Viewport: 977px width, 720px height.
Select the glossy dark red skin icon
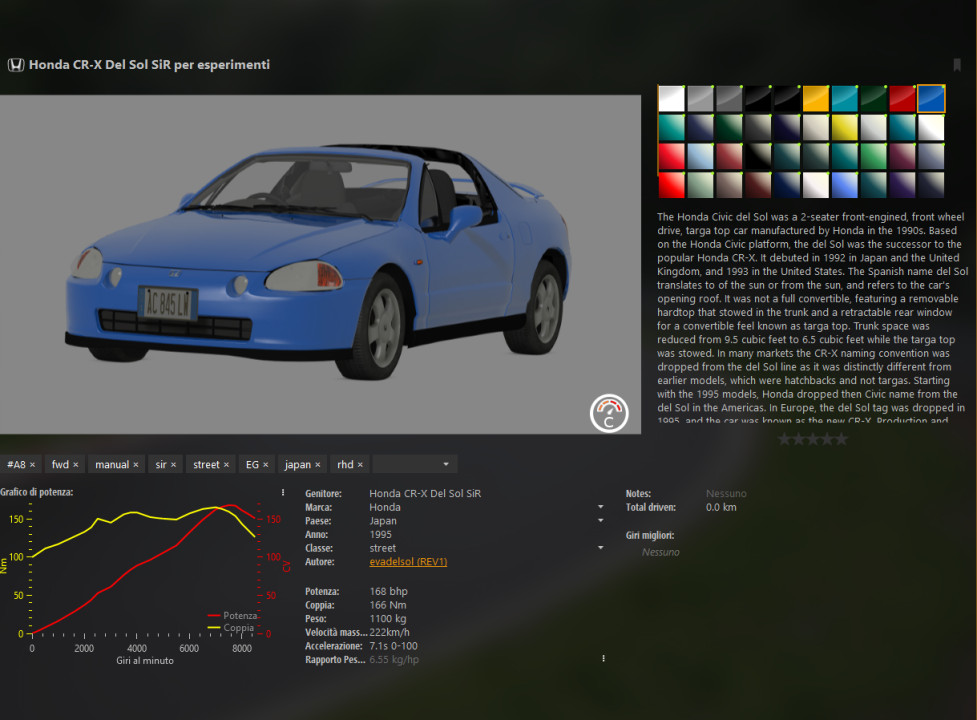pos(902,99)
